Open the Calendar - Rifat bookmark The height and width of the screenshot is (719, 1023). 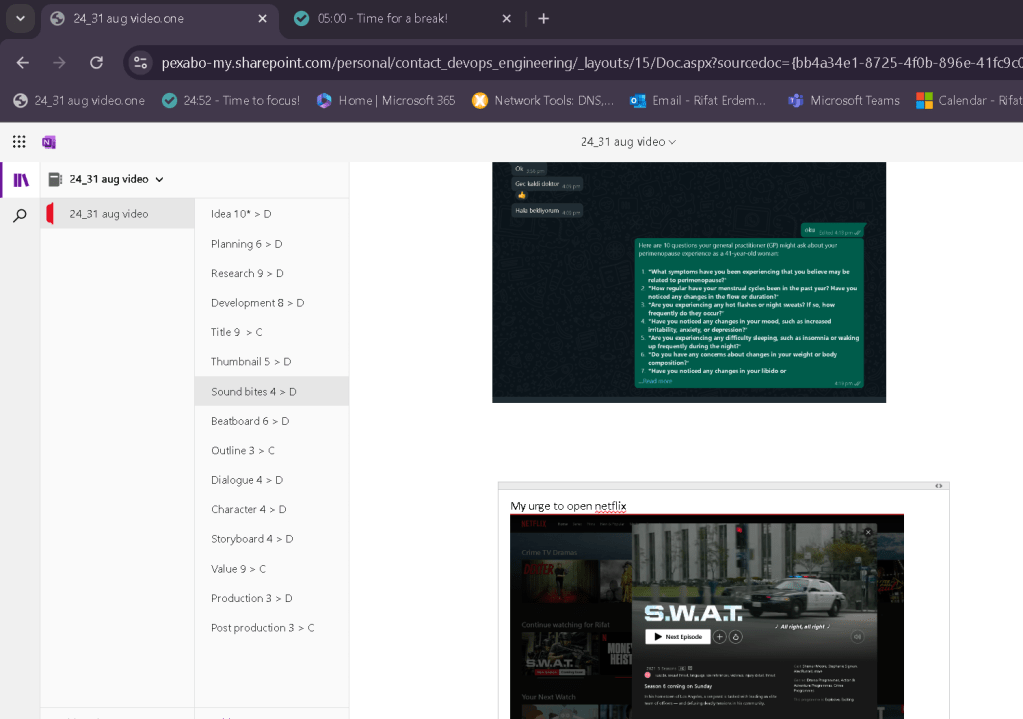(969, 100)
